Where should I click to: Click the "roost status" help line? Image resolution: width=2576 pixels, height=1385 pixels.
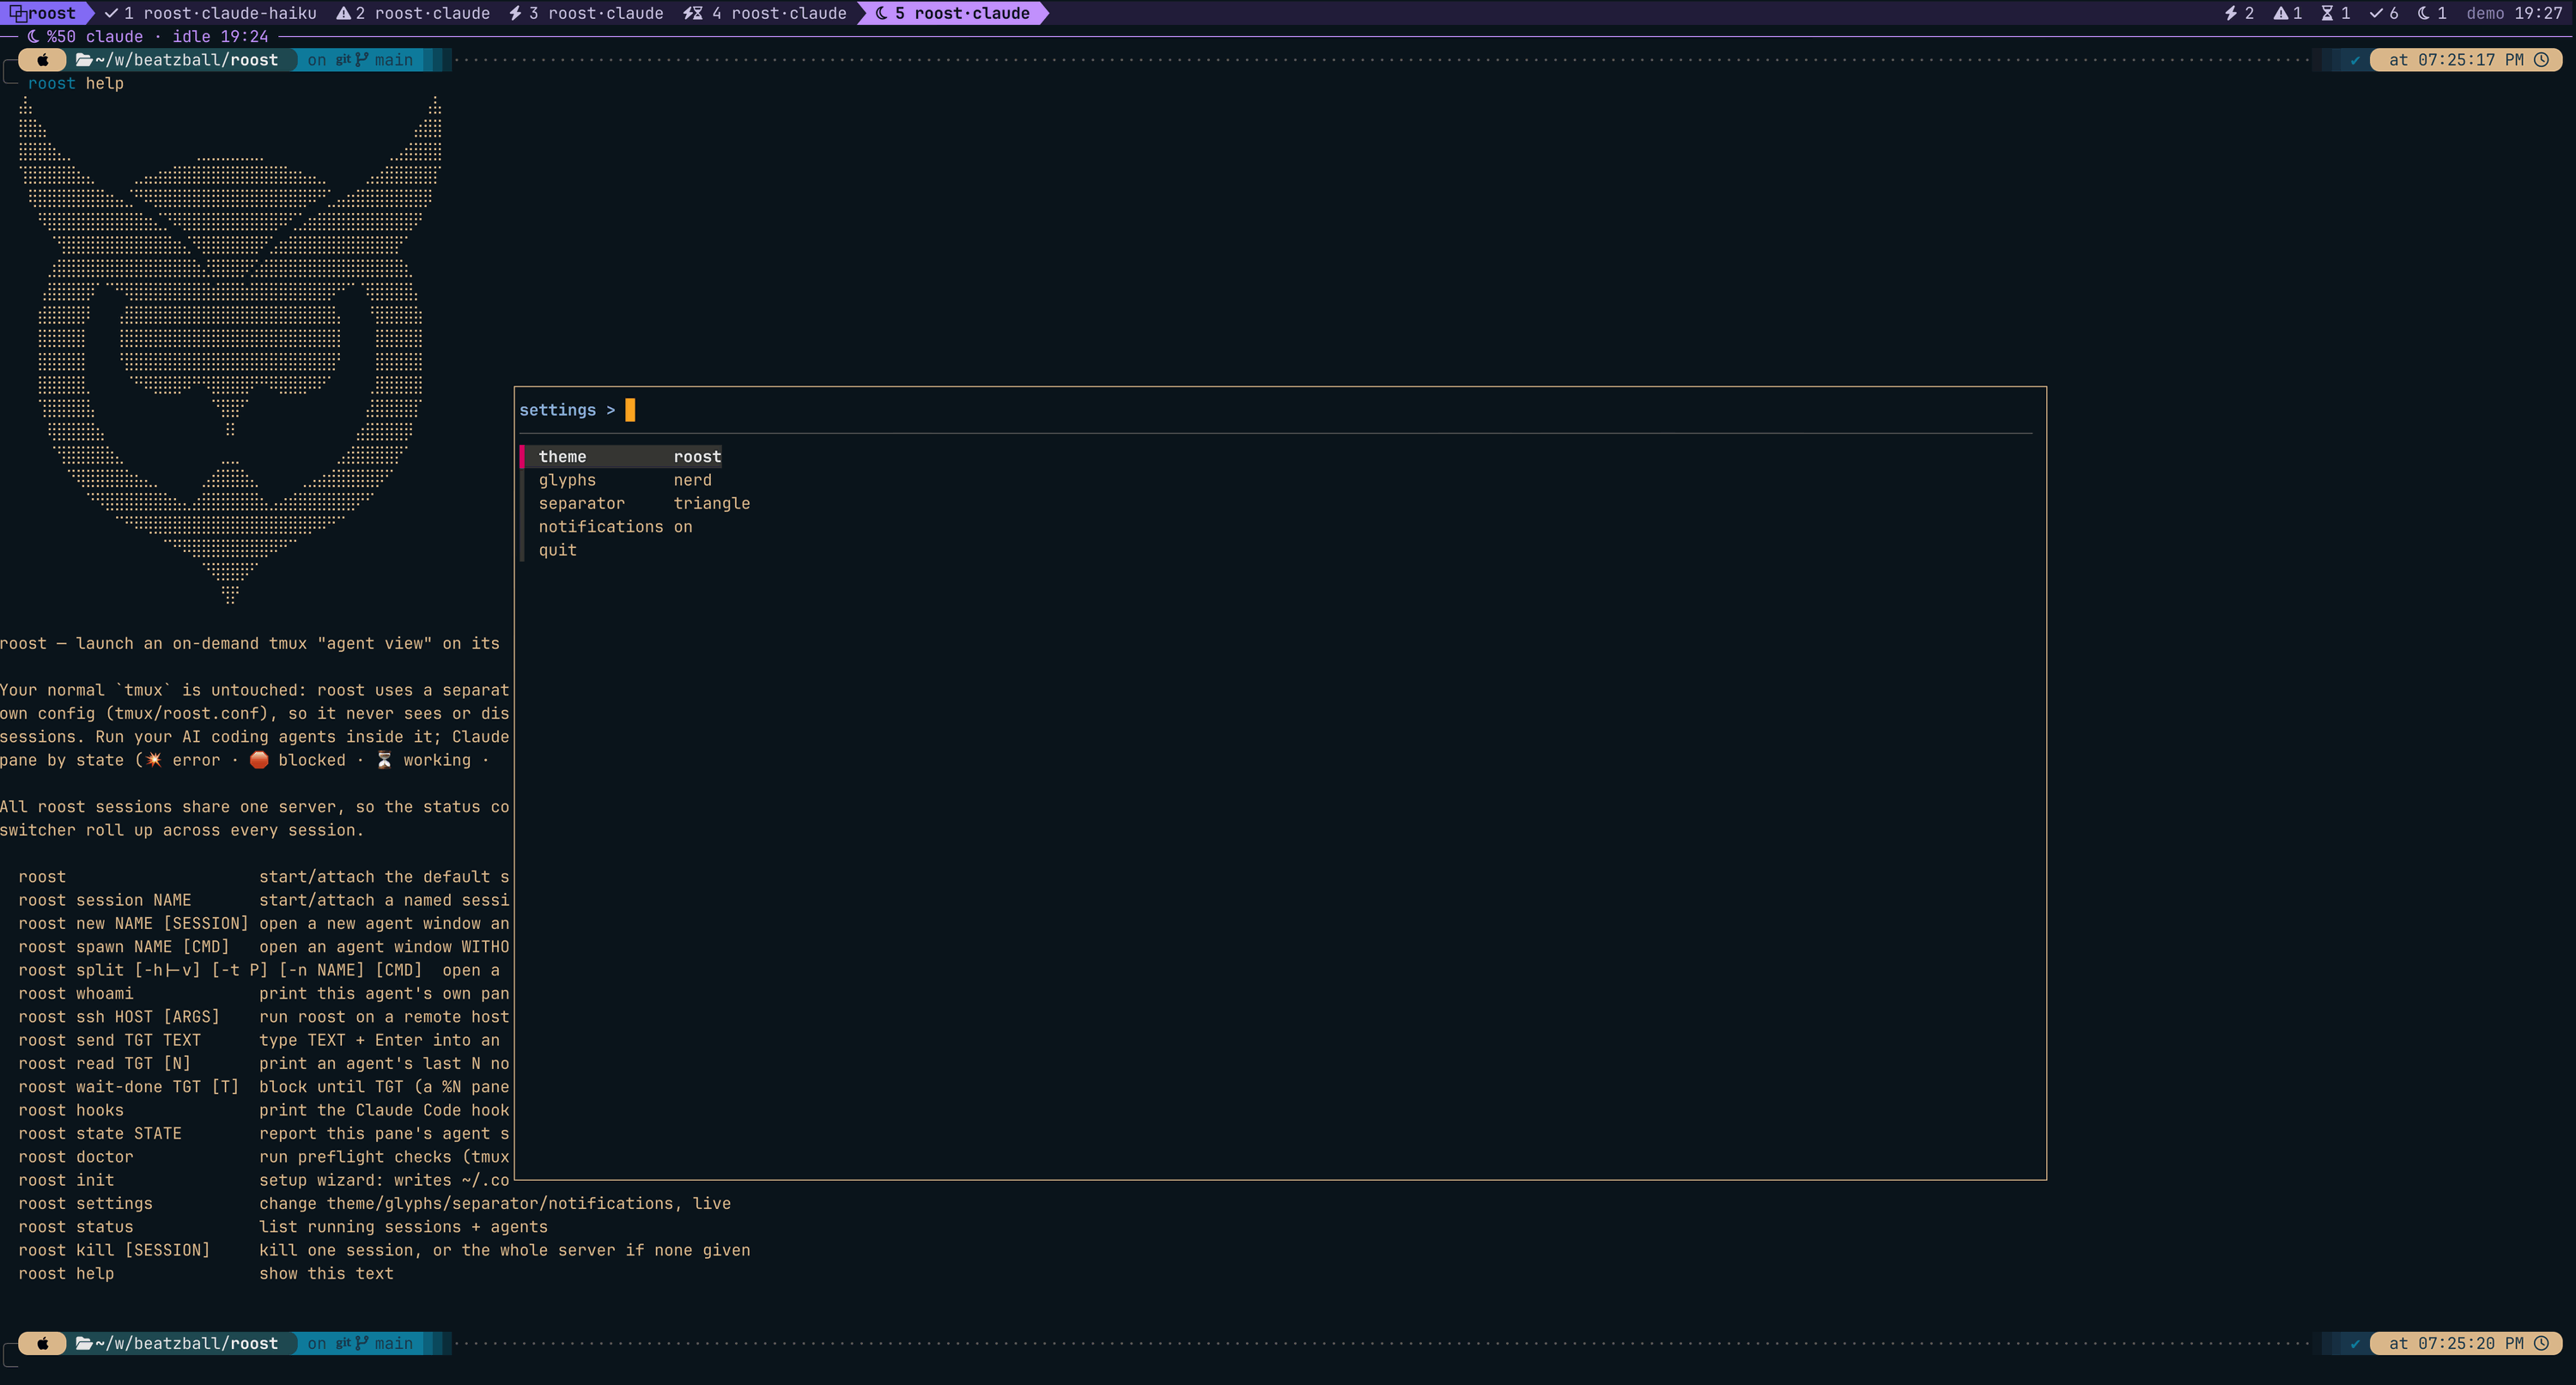(283, 1227)
